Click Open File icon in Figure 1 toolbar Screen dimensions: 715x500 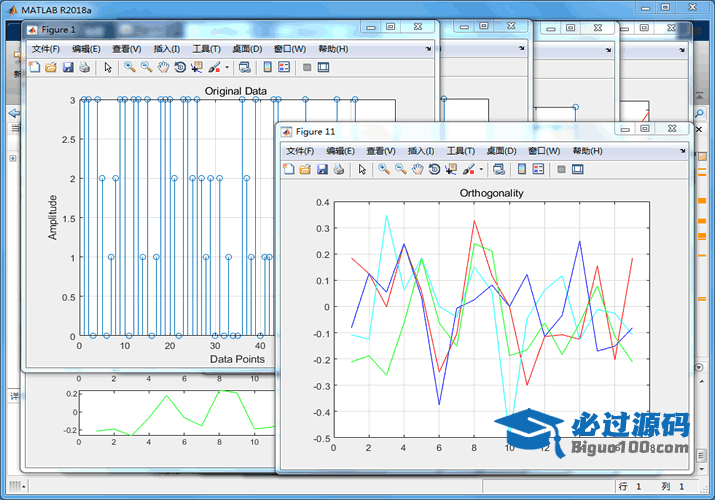pos(51,67)
